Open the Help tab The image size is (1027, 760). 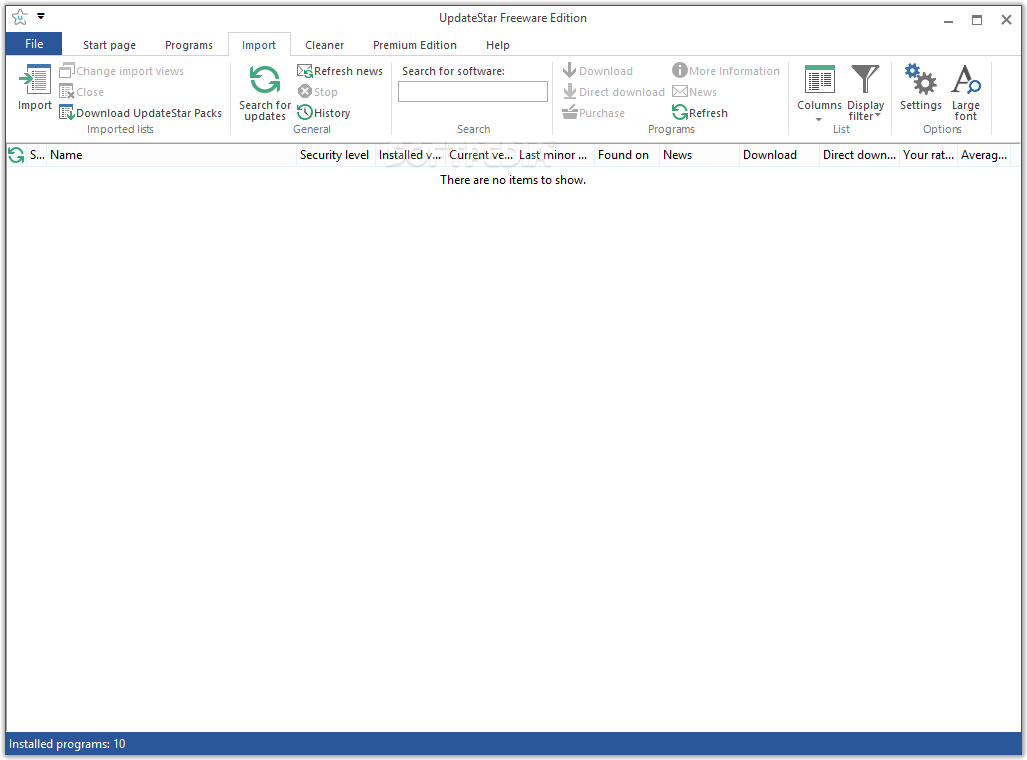[498, 45]
